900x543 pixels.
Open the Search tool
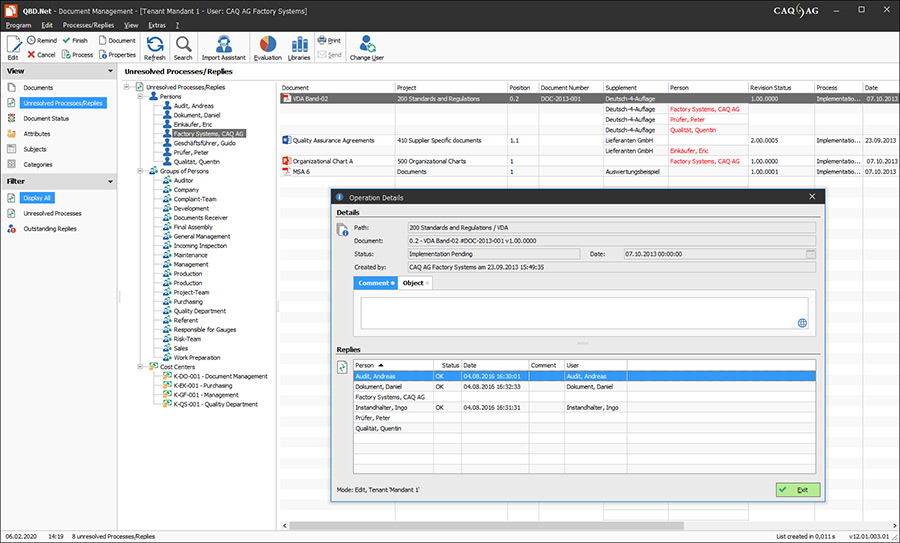183,46
